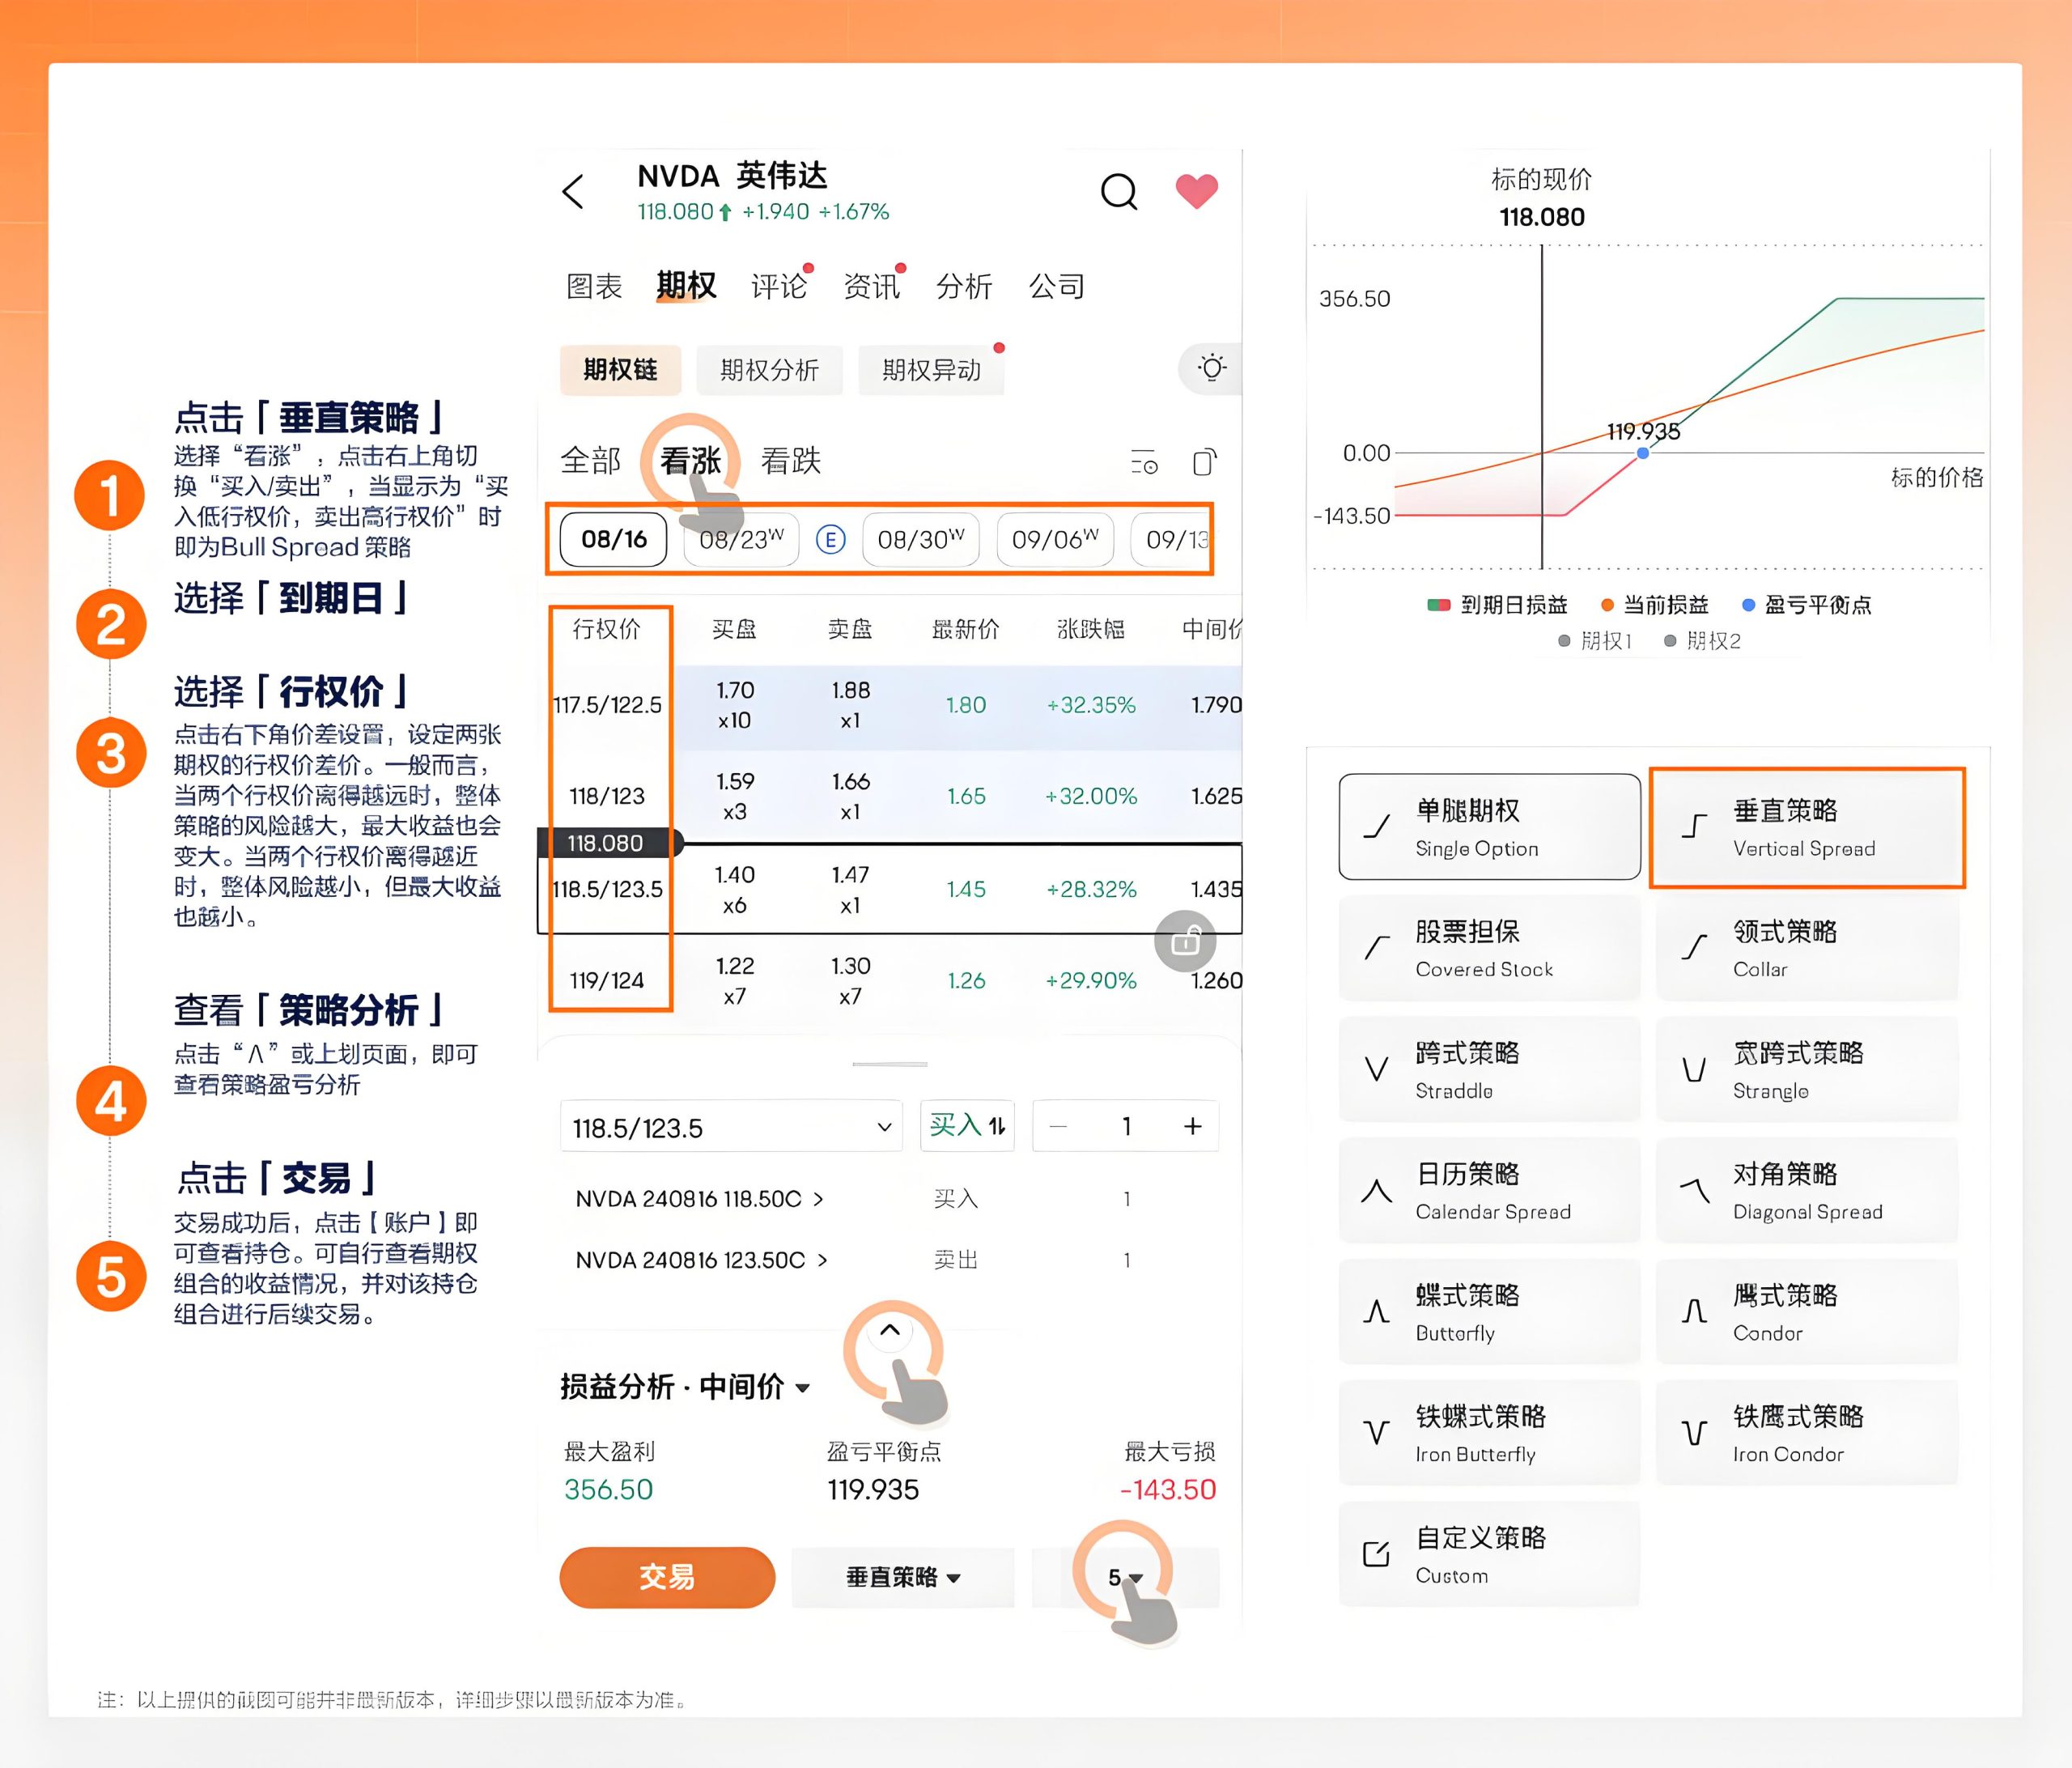
Task: Open the 损益分析 中间价 dropdown
Action: (x=685, y=1387)
